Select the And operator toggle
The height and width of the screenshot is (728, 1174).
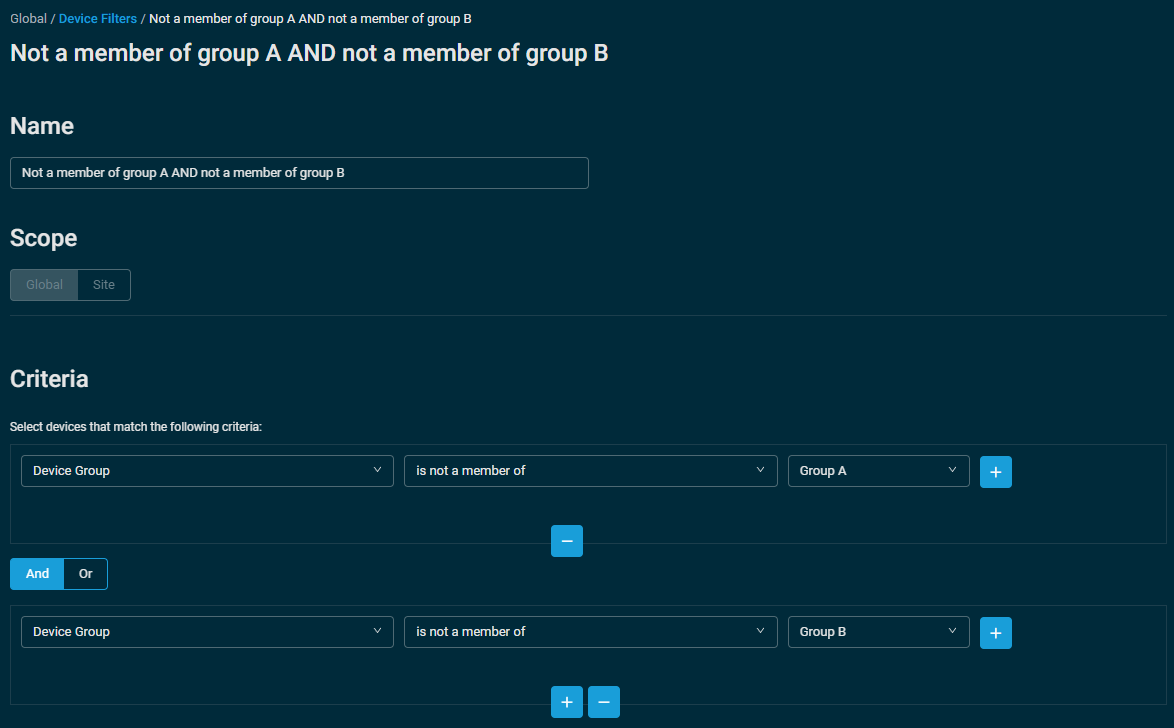click(37, 574)
